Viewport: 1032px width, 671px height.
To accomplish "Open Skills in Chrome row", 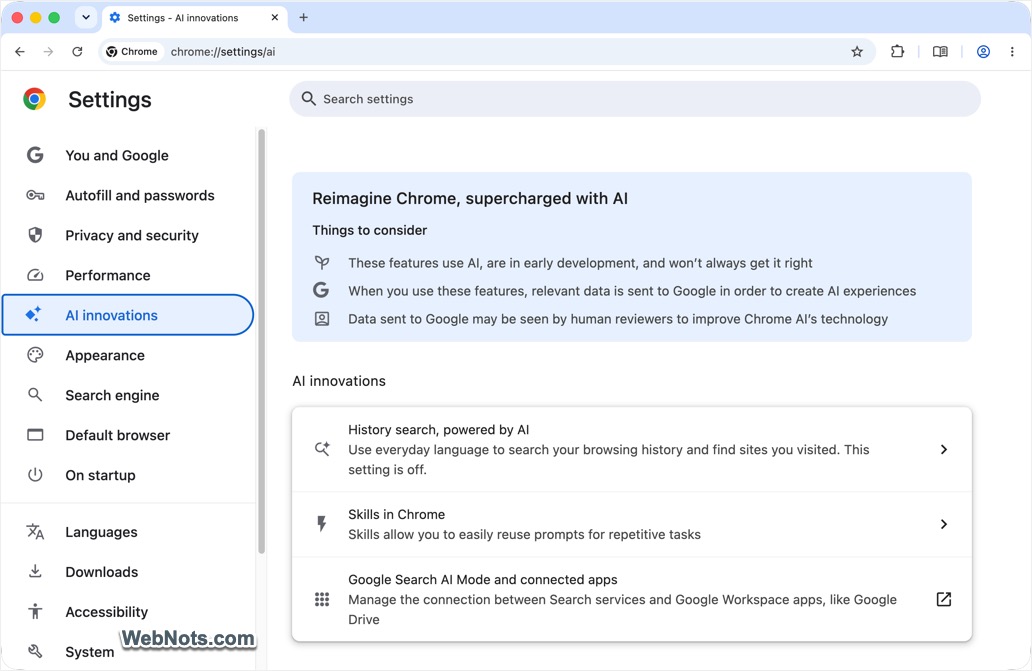I will [632, 524].
